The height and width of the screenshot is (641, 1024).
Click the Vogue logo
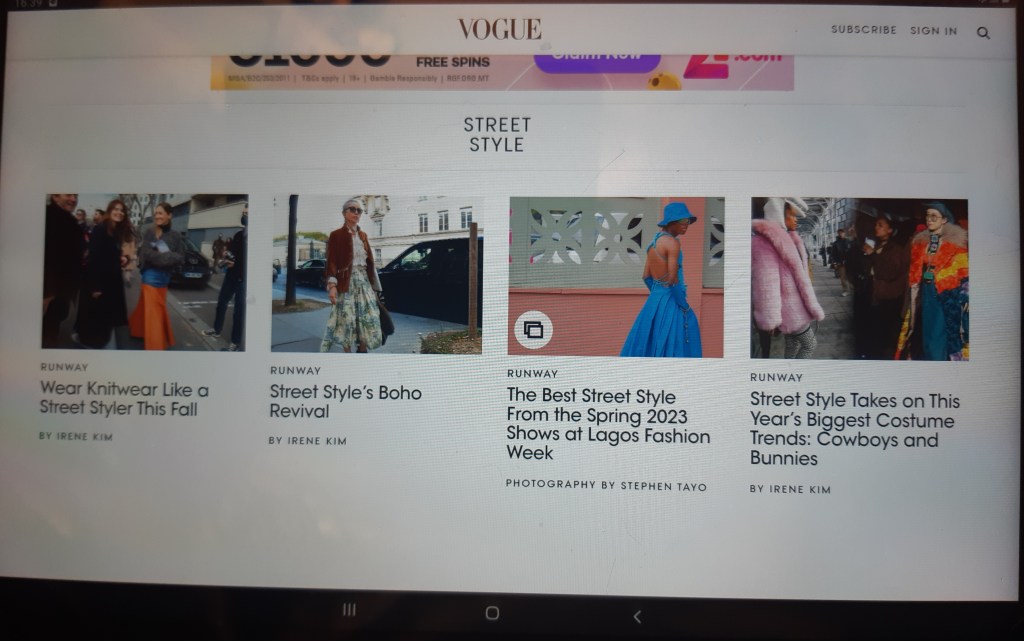click(499, 29)
